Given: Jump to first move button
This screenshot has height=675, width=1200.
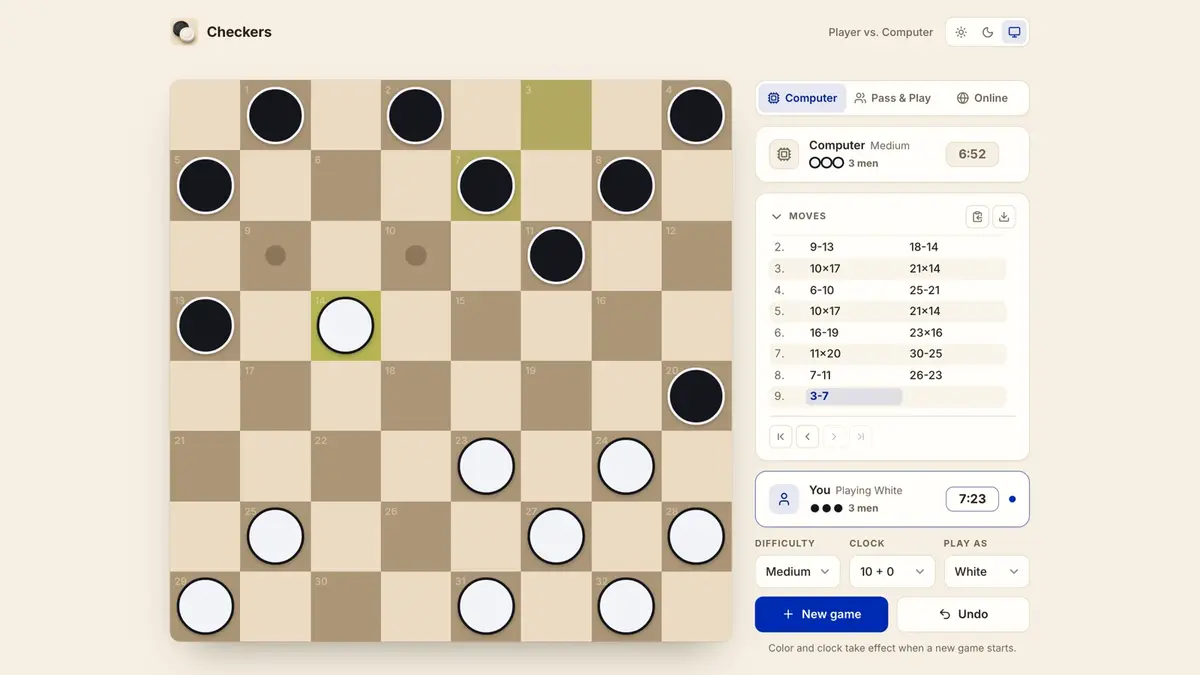Looking at the screenshot, I should point(781,436).
